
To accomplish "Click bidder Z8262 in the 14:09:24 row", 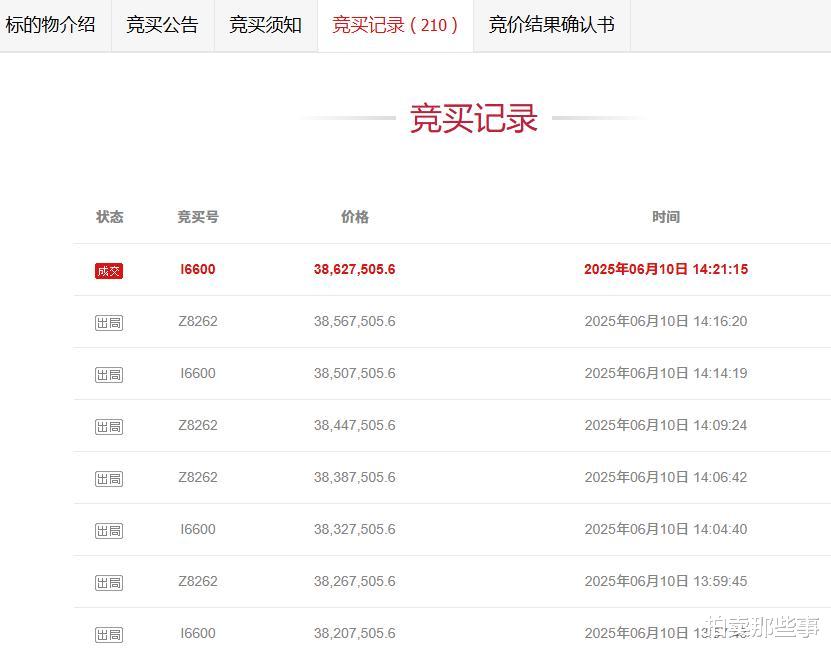I will tap(198, 425).
